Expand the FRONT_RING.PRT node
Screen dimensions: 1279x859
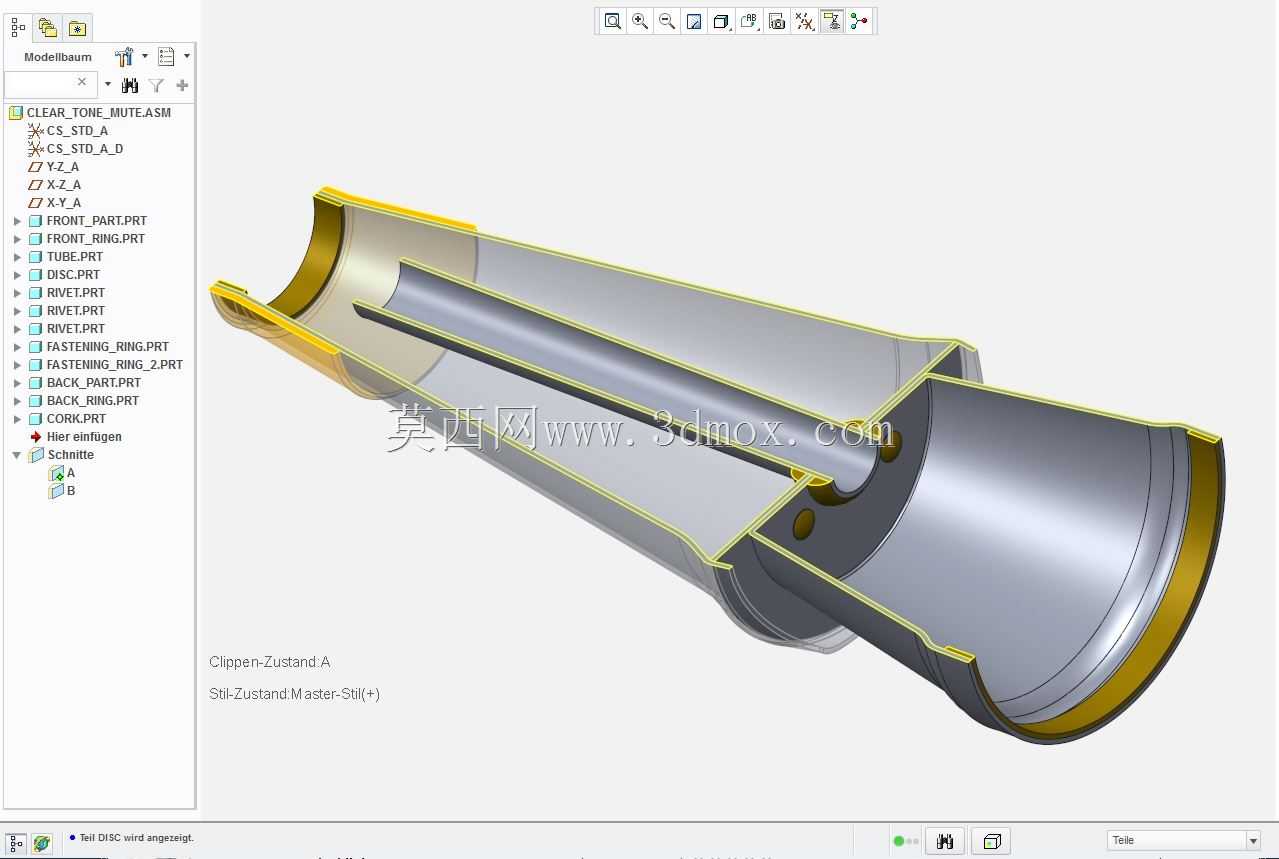pyautogui.click(x=17, y=239)
